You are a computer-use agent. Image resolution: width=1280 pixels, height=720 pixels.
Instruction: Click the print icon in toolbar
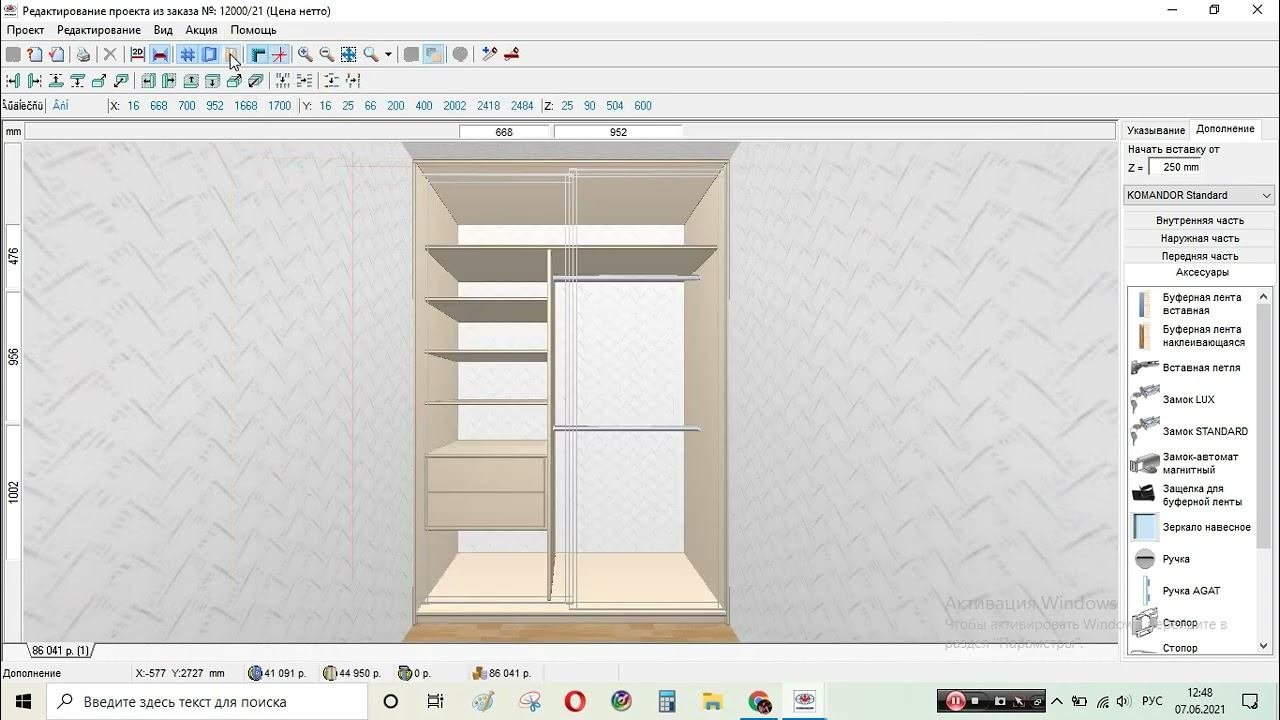click(83, 55)
